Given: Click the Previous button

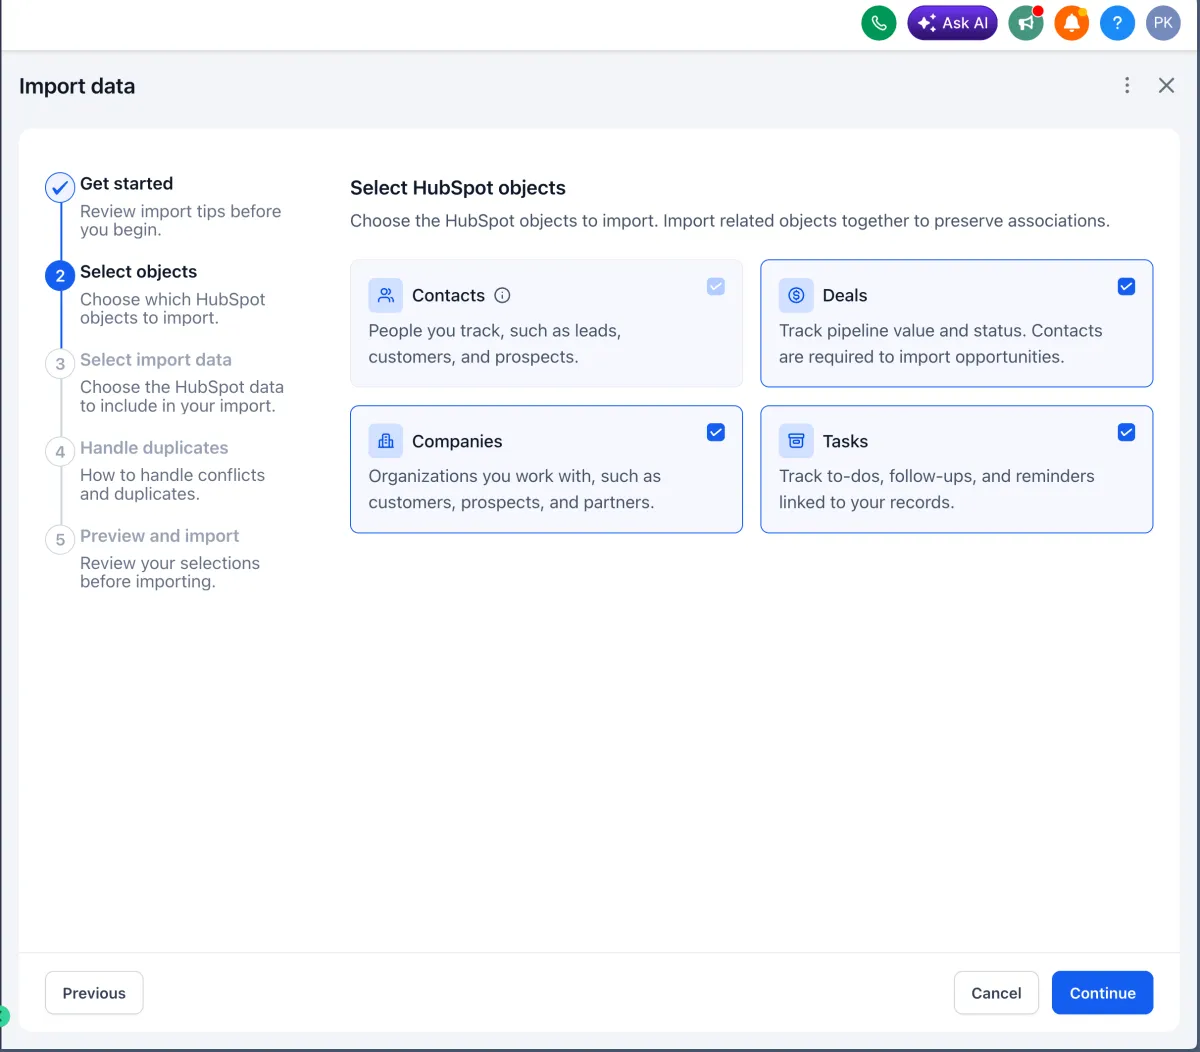Looking at the screenshot, I should (x=94, y=993).
